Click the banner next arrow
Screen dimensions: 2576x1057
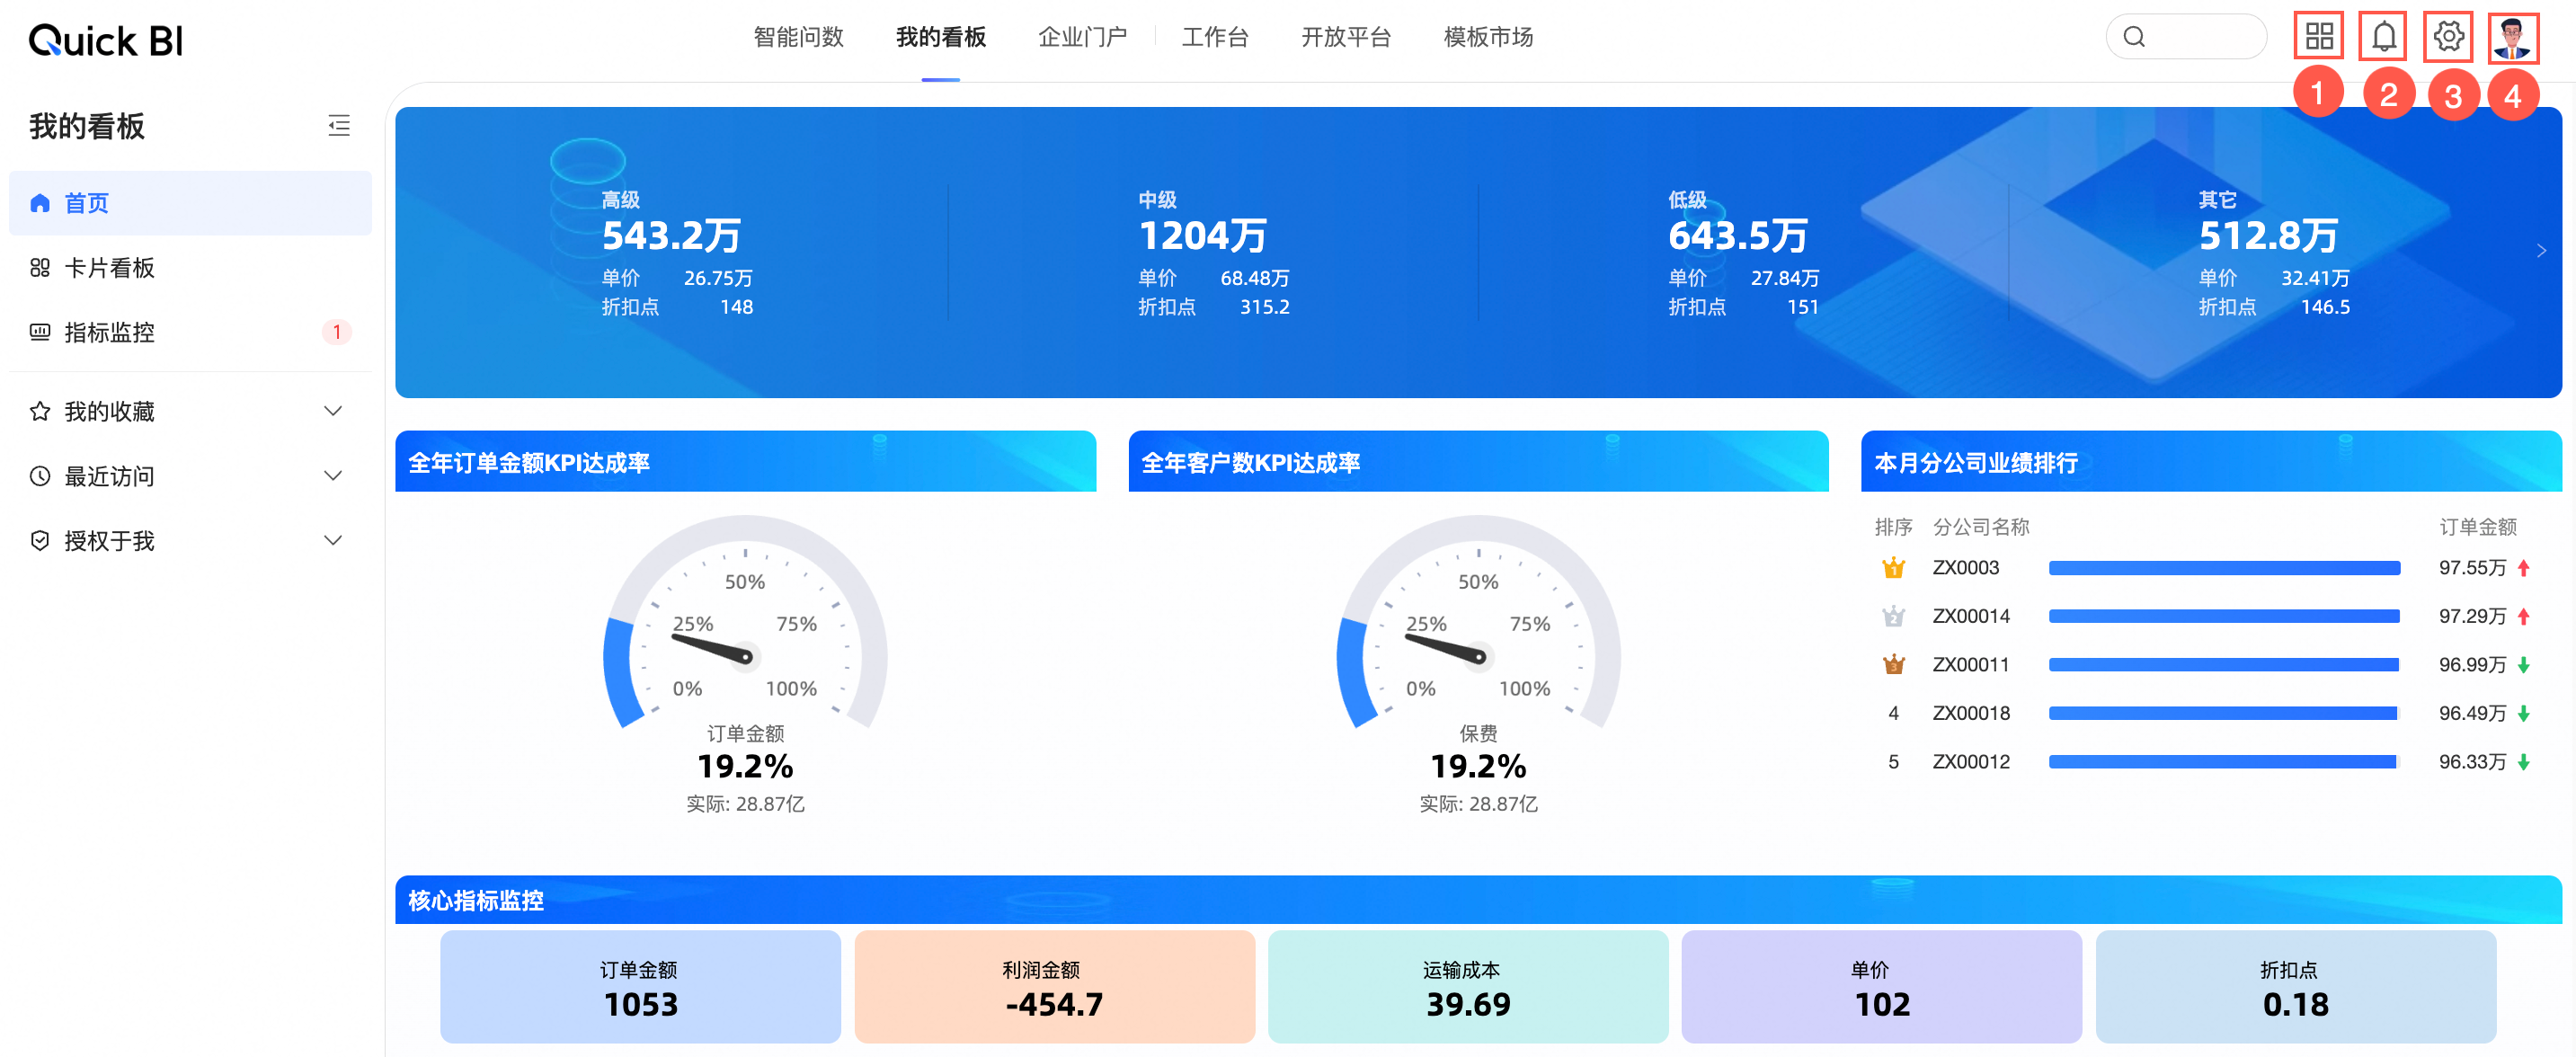pos(2541,251)
